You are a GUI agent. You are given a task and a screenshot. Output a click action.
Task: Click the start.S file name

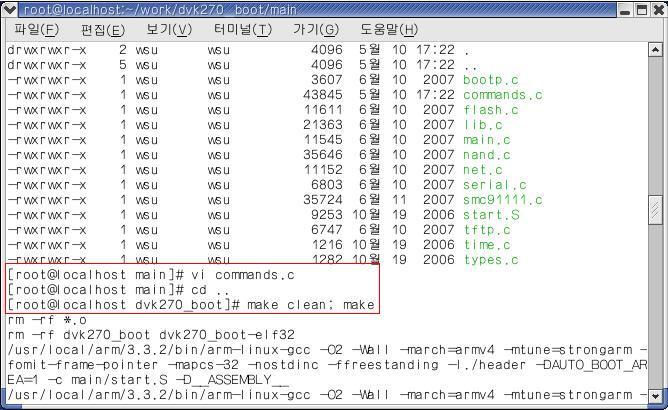(x=491, y=214)
